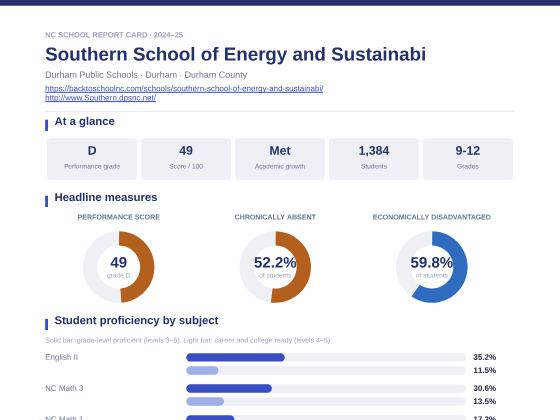Click the 'PERFORMANCE SCORE' label

pos(119,217)
